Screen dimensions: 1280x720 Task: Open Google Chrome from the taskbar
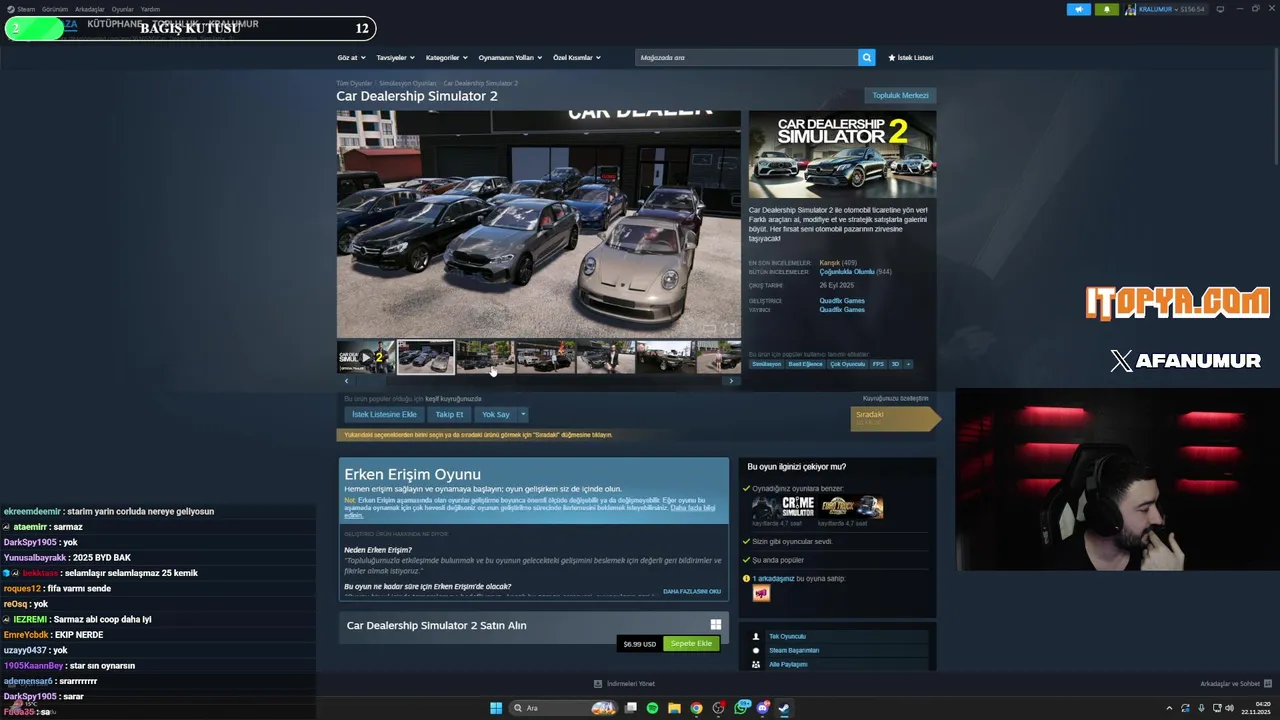coord(696,708)
